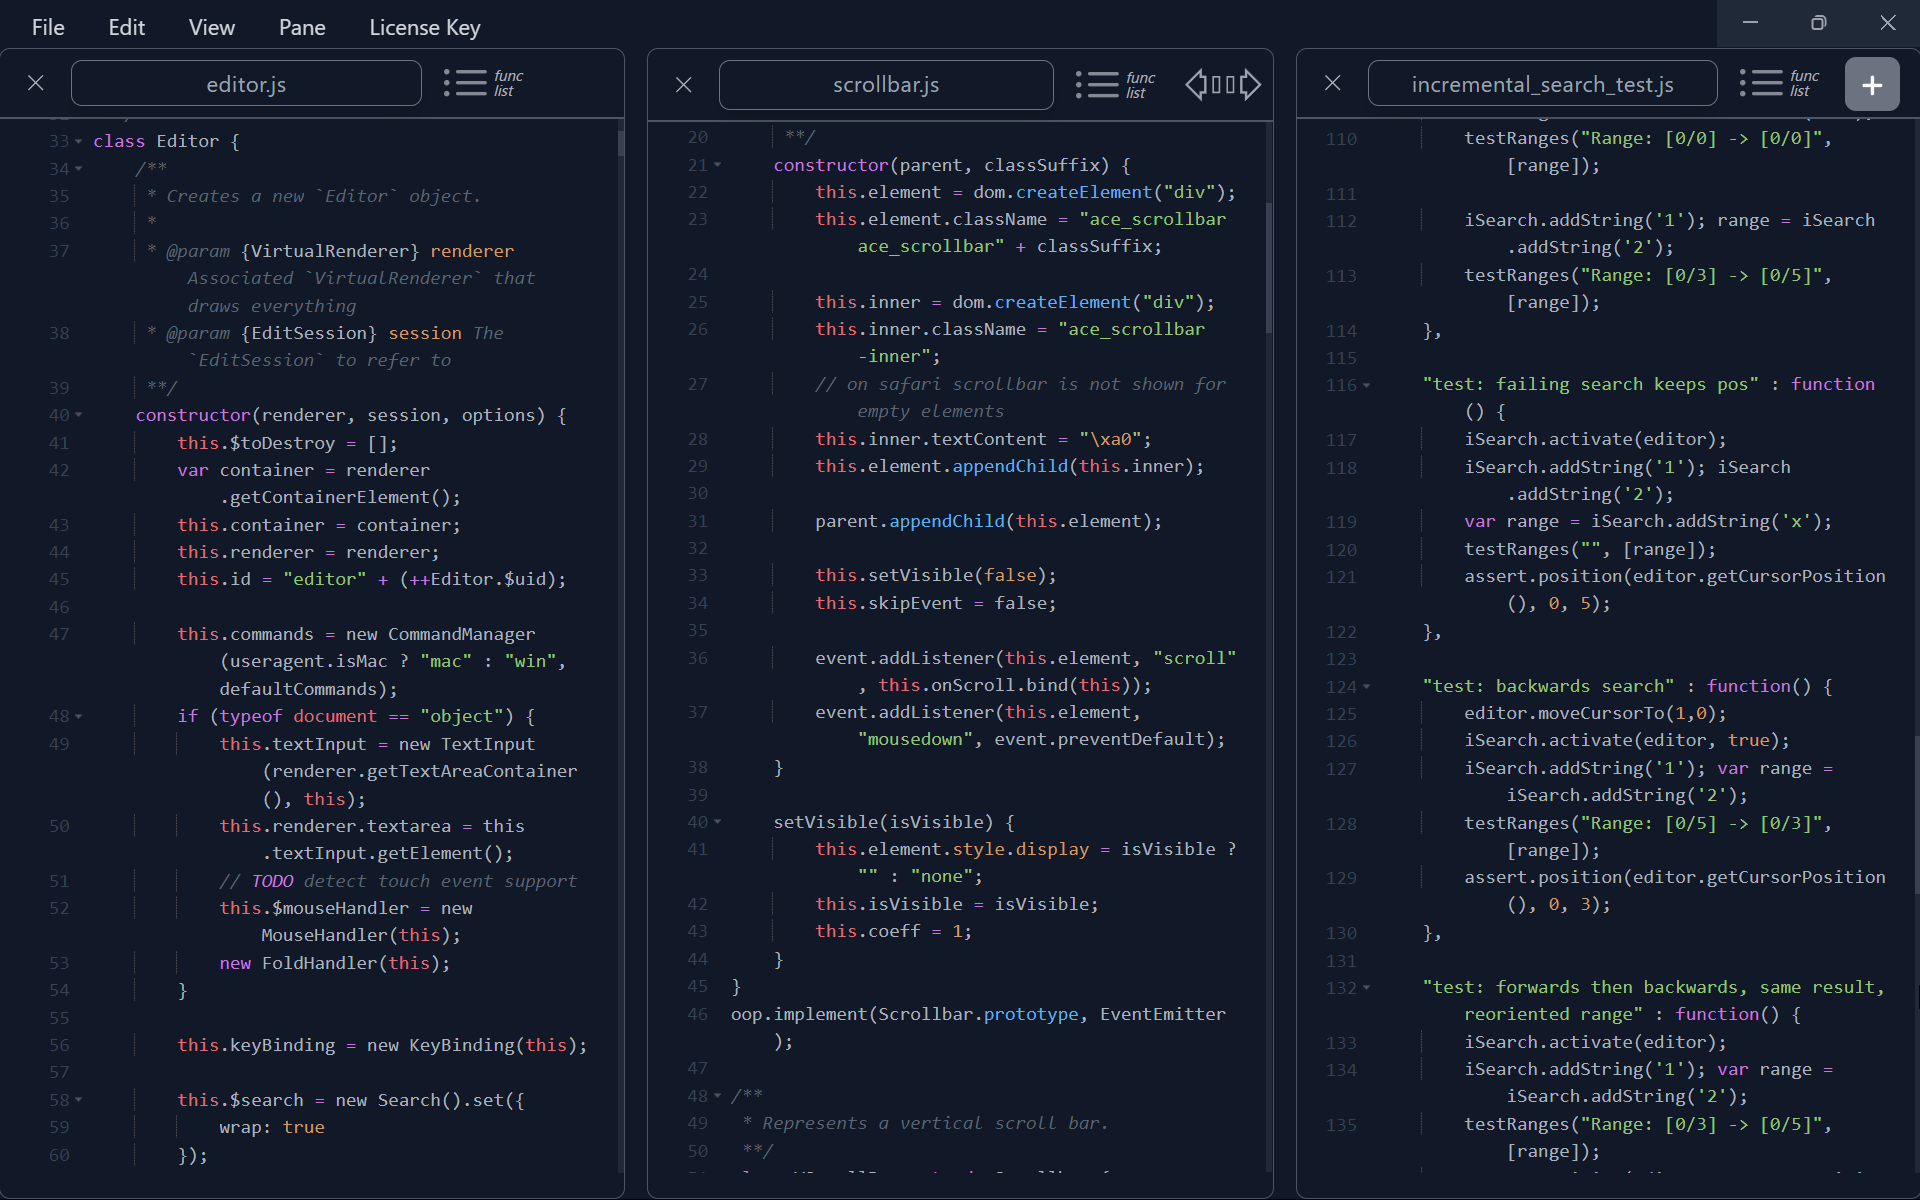Screen dimensions: 1920x1200
Task: Open the Edit menu
Action: point(127,27)
